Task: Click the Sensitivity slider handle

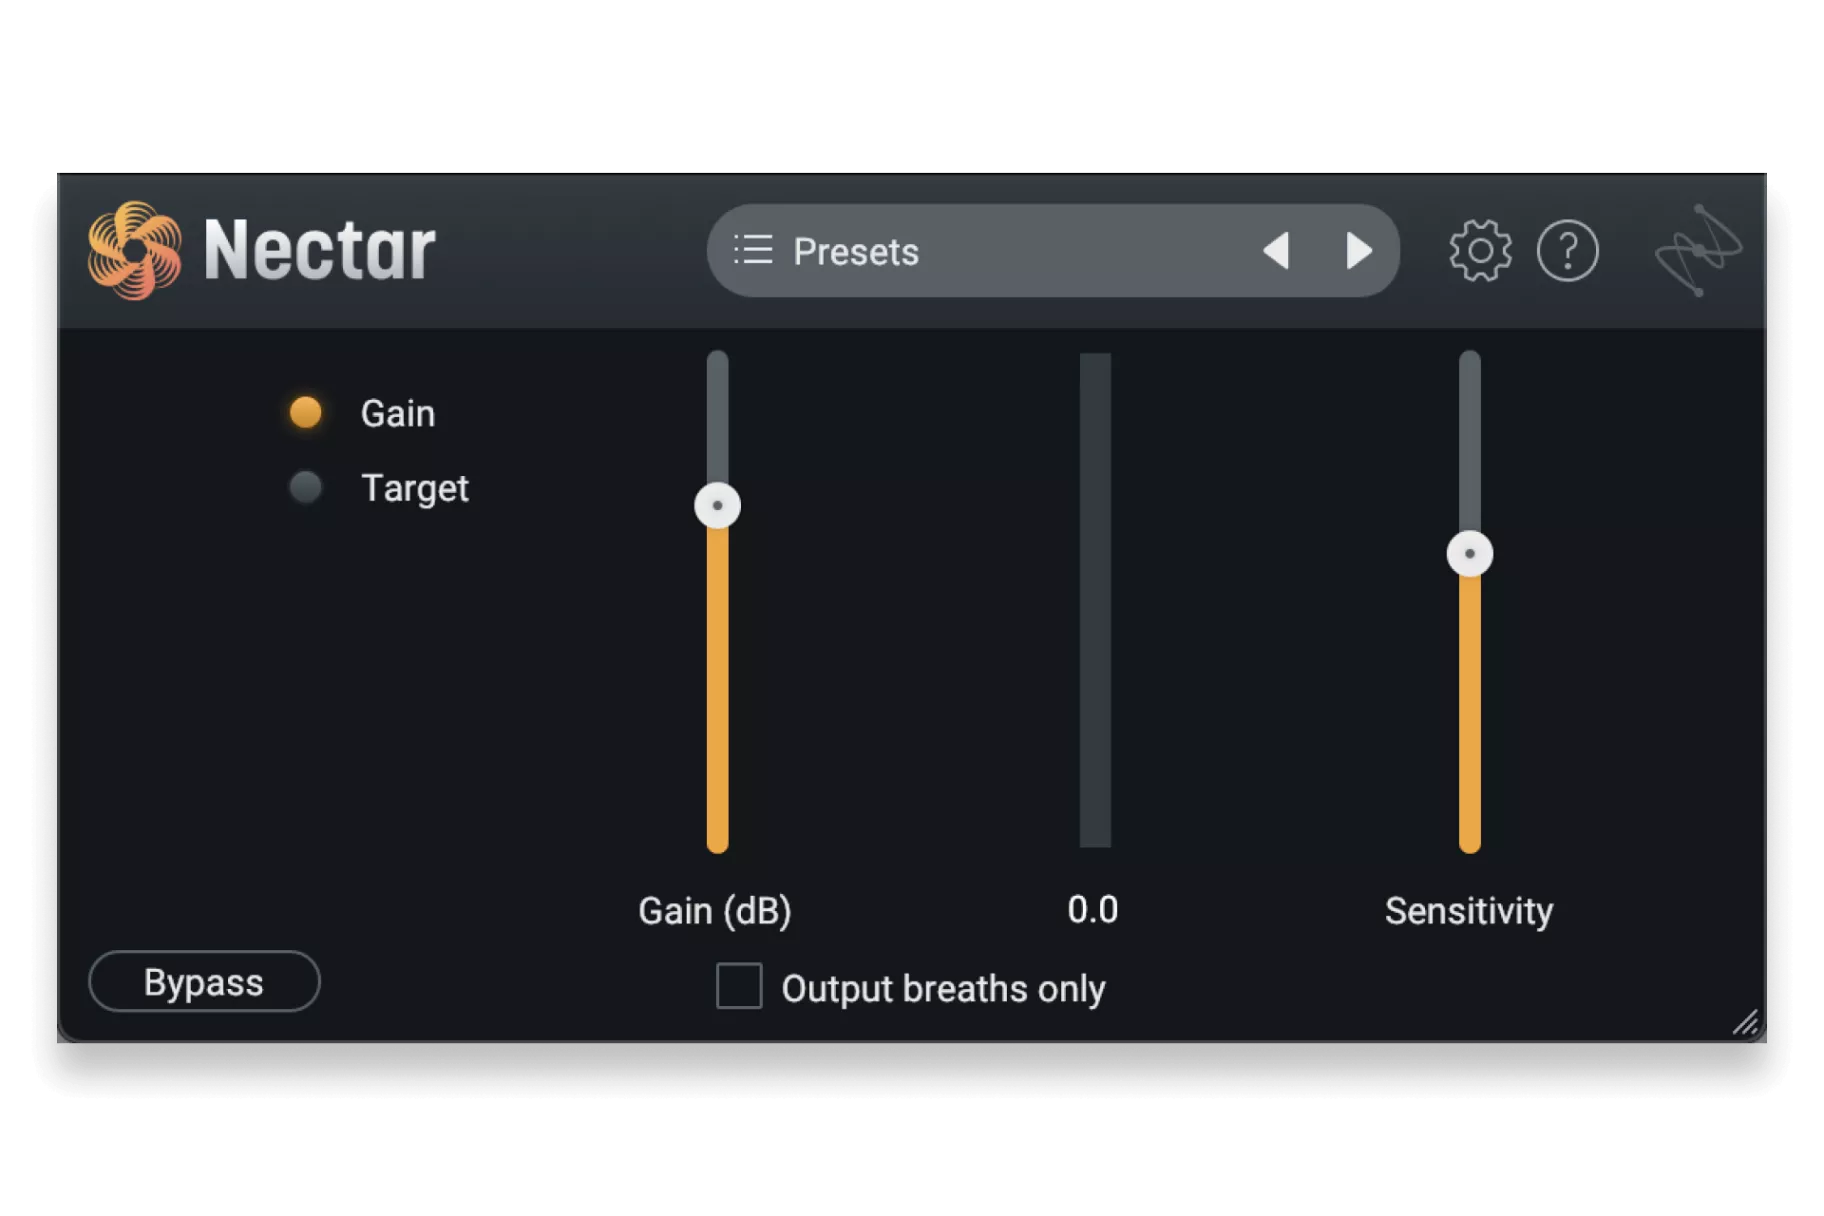Action: click(x=1469, y=554)
